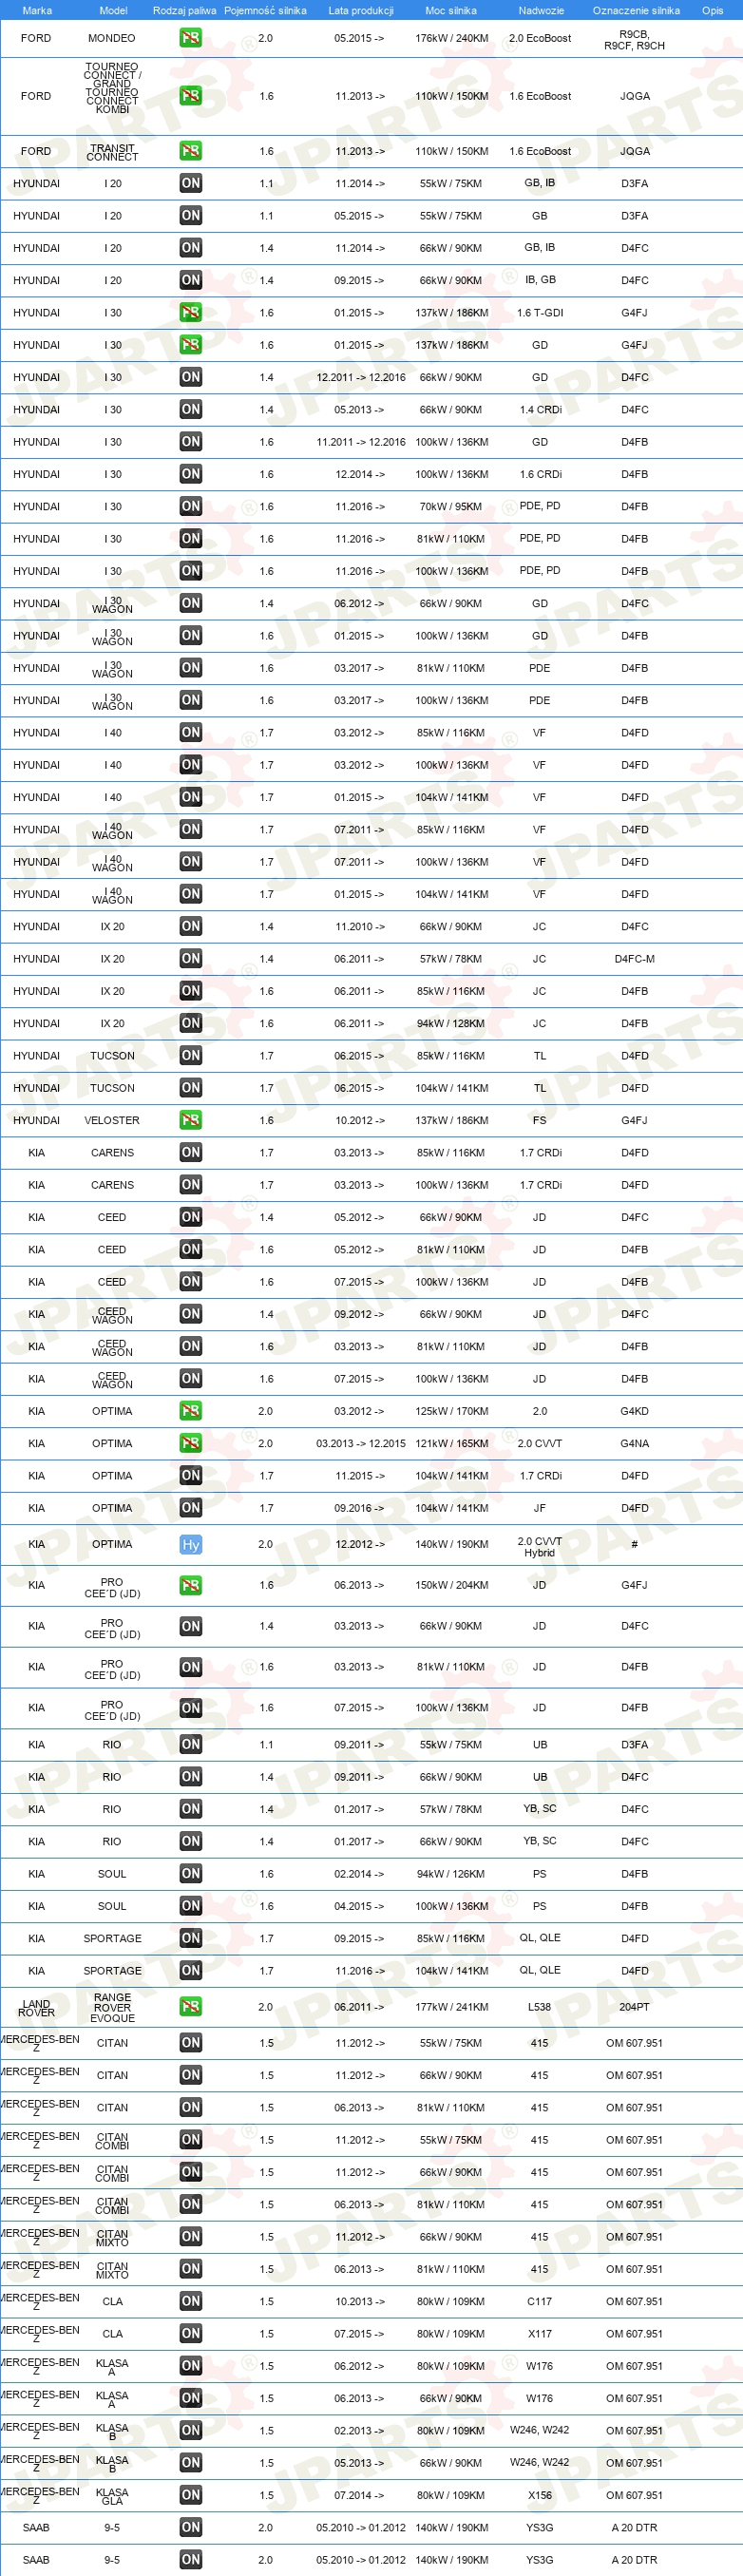The image size is (743, 2576).
Task: Click petrol icon in Hyundai I30 1.6 T-GDI row
Action: (190, 312)
